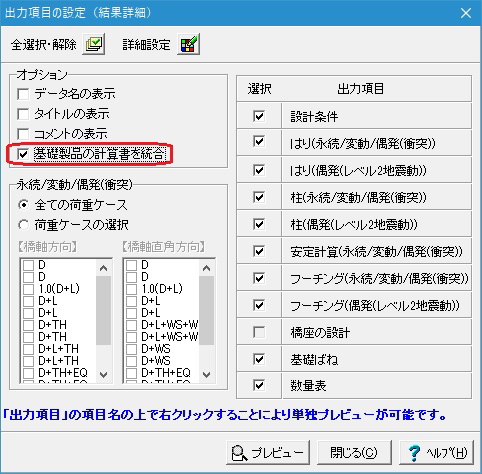Check 1.0(D+L) in 橋軸方向 list
Viewport: 482px width, 474px height.
[29, 289]
